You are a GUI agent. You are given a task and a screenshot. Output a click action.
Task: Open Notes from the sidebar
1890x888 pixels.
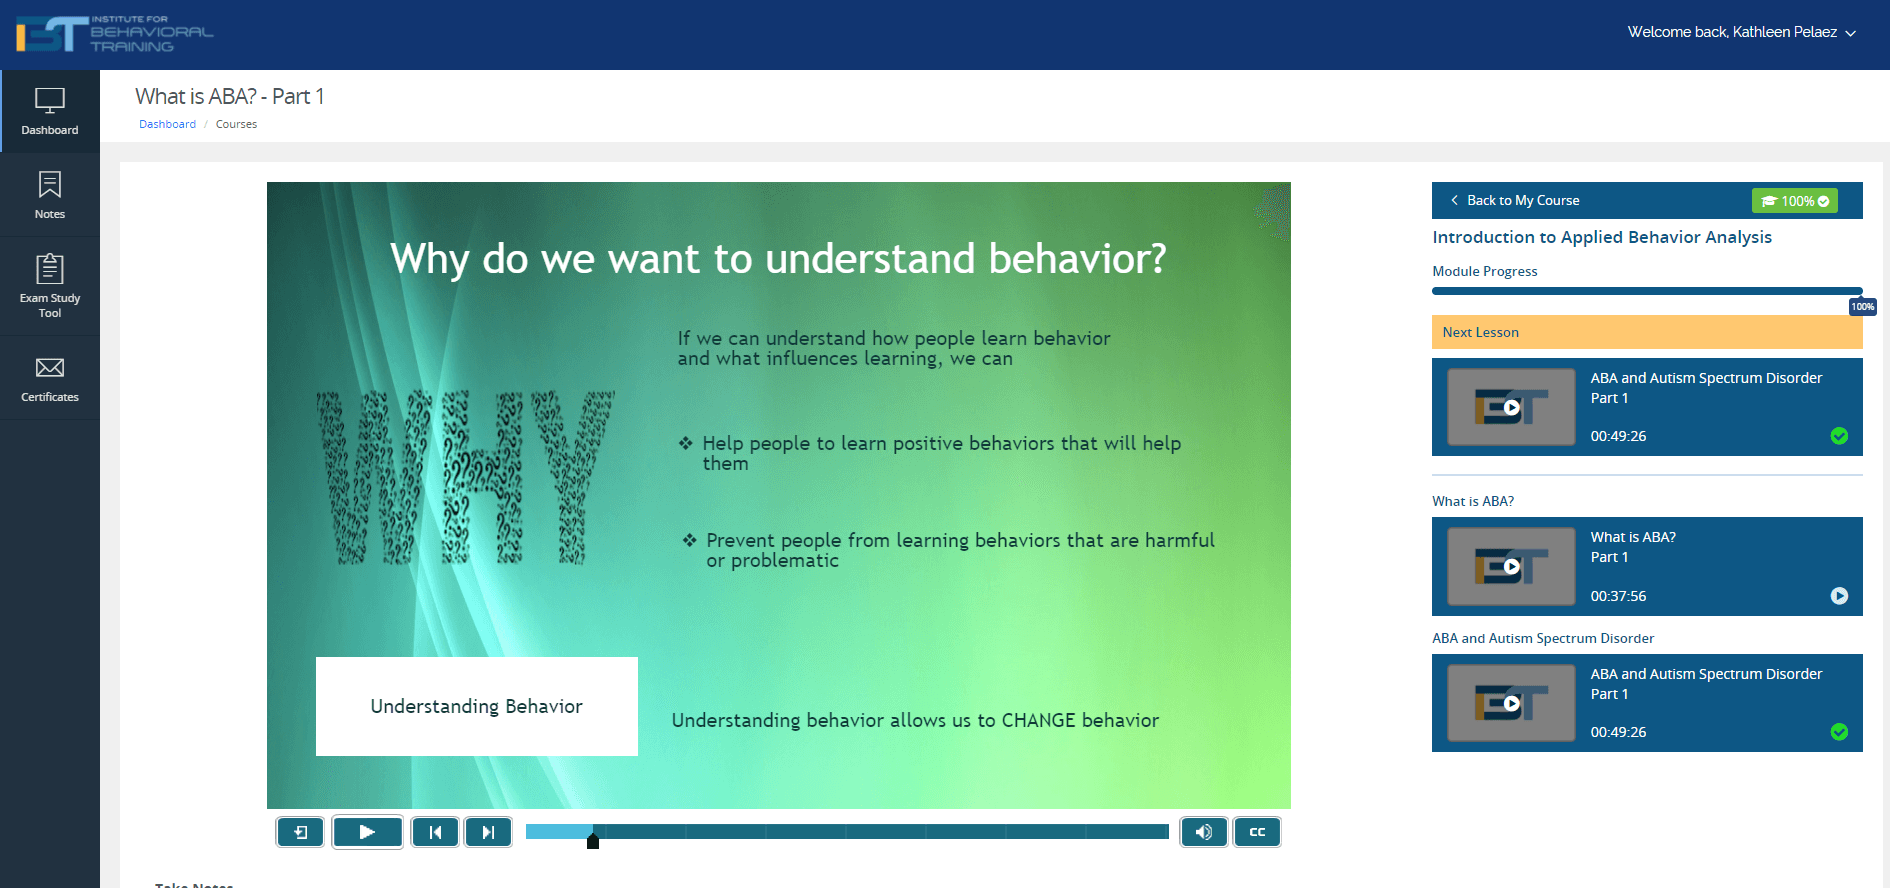click(x=50, y=195)
